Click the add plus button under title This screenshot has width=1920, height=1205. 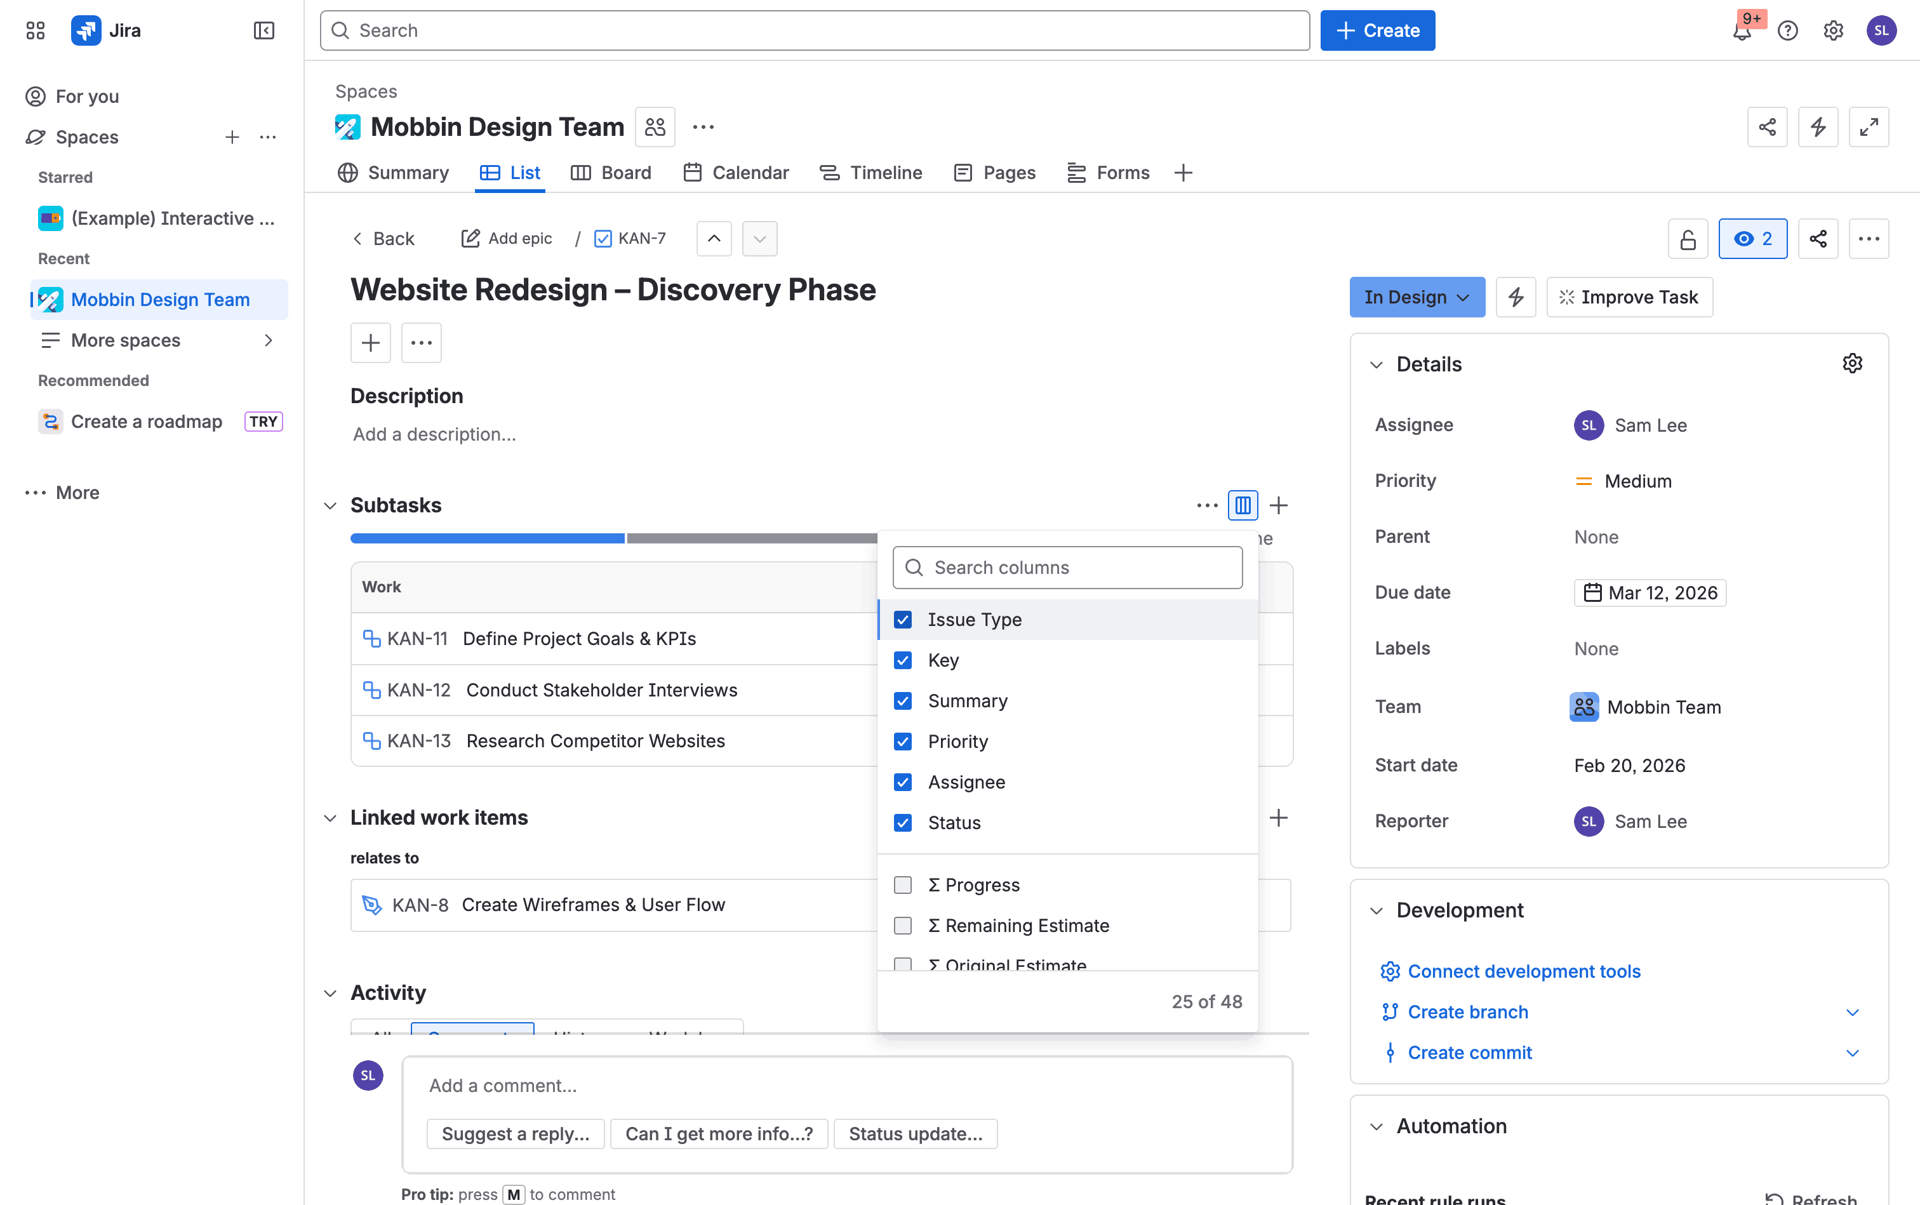coord(370,343)
